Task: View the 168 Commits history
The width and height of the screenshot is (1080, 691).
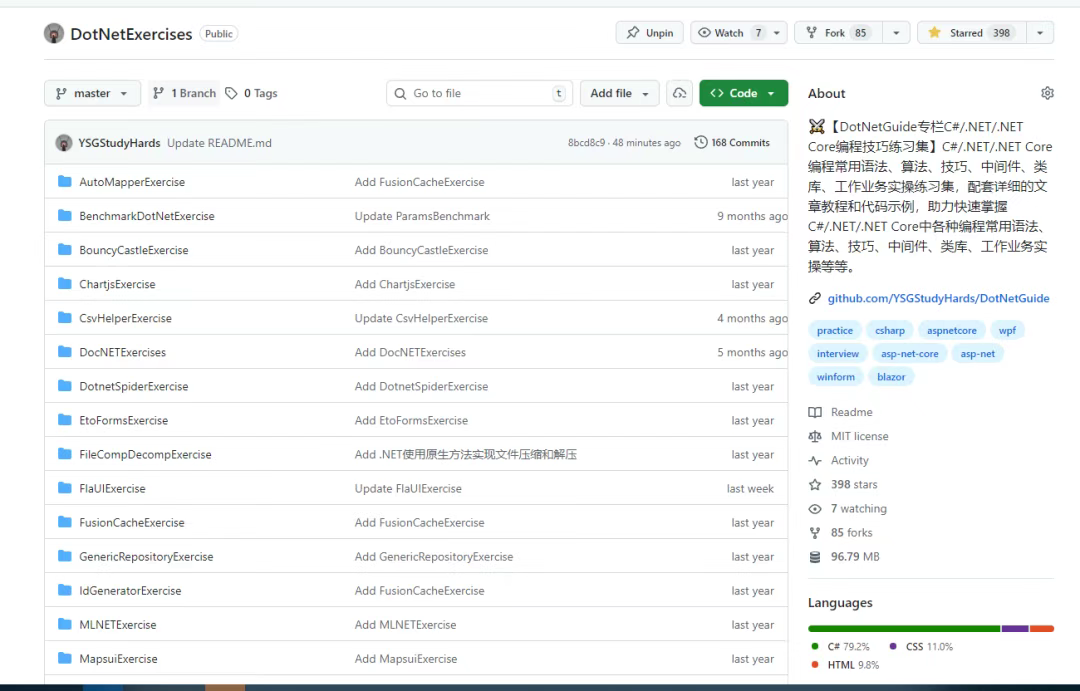Action: coord(732,143)
